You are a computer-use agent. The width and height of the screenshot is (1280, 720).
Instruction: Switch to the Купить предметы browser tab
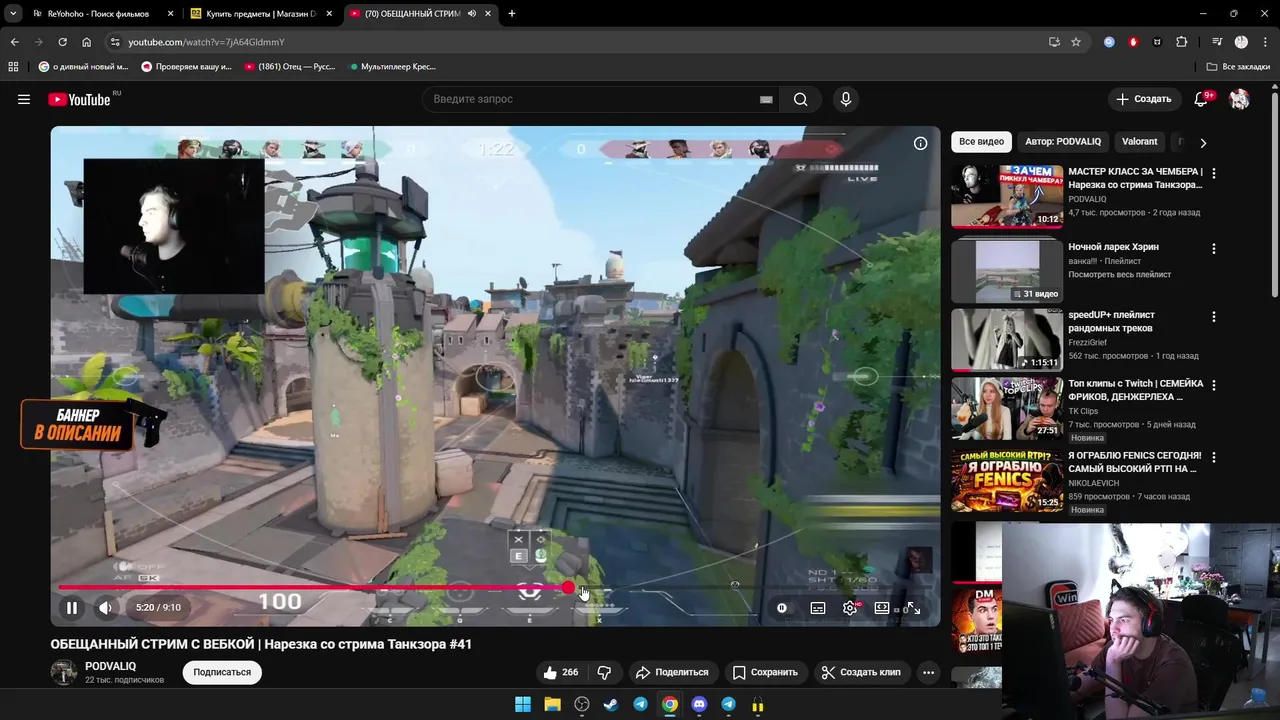(261, 14)
